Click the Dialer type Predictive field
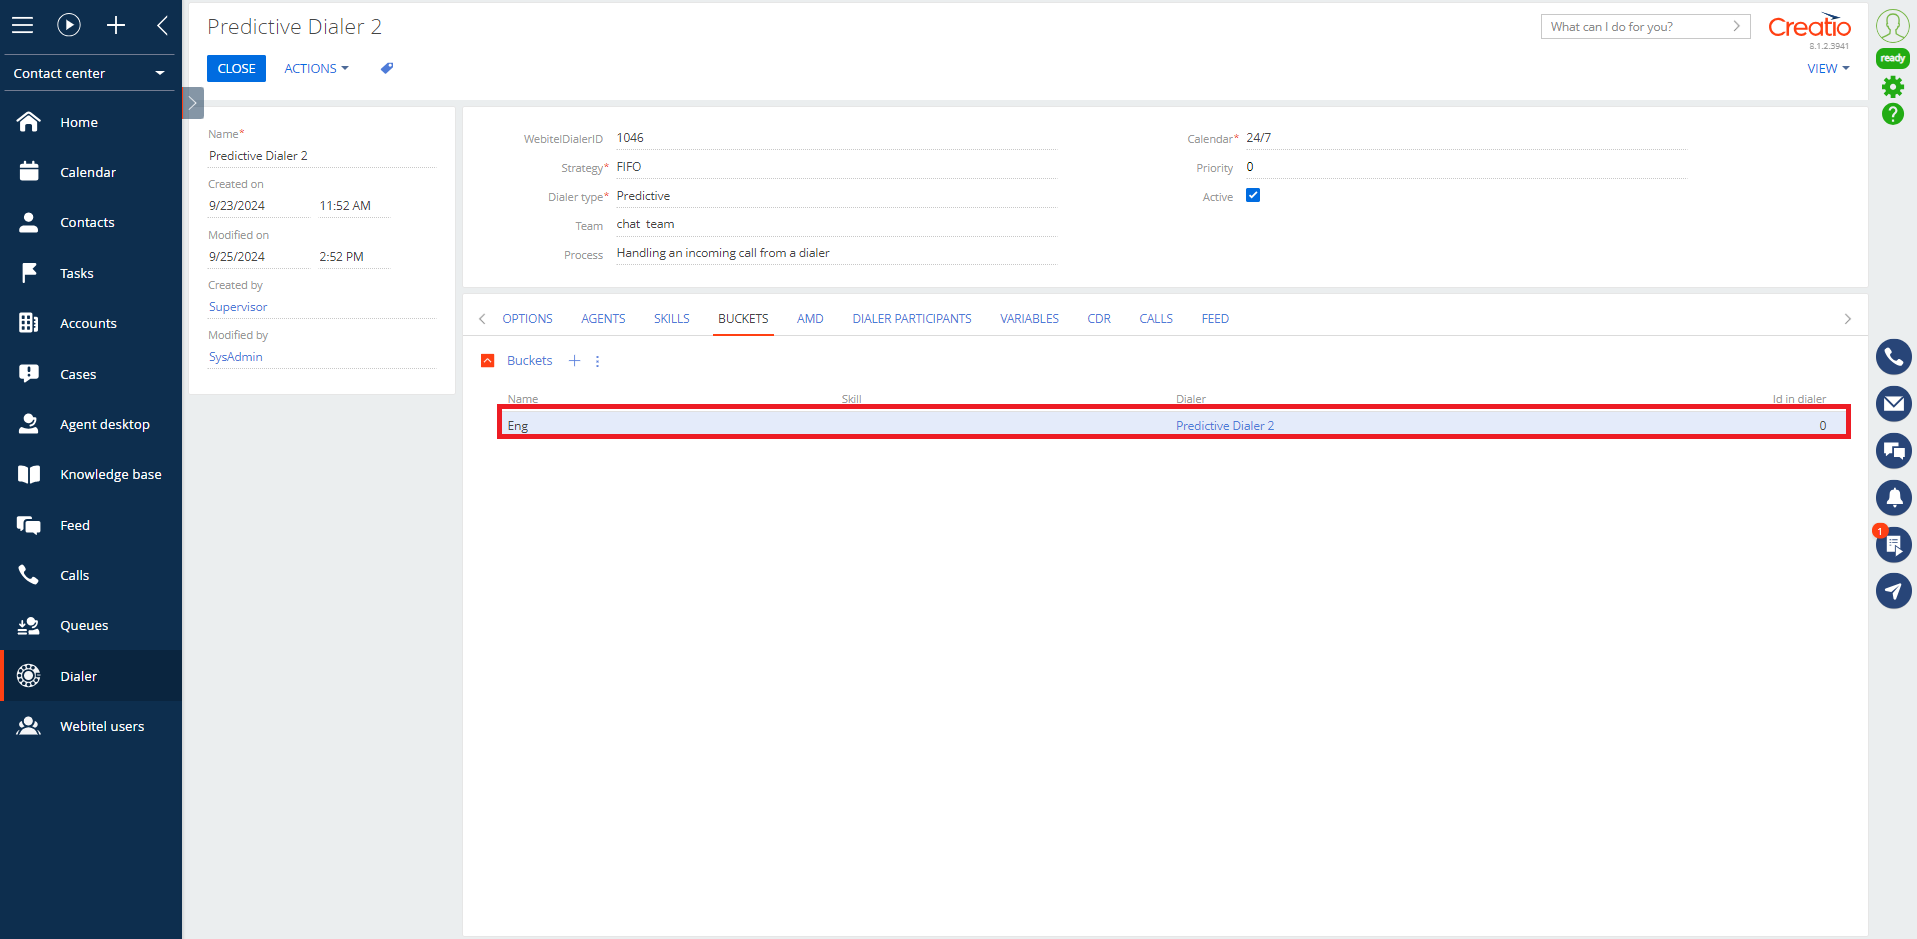This screenshot has width=1917, height=939. tap(835, 196)
